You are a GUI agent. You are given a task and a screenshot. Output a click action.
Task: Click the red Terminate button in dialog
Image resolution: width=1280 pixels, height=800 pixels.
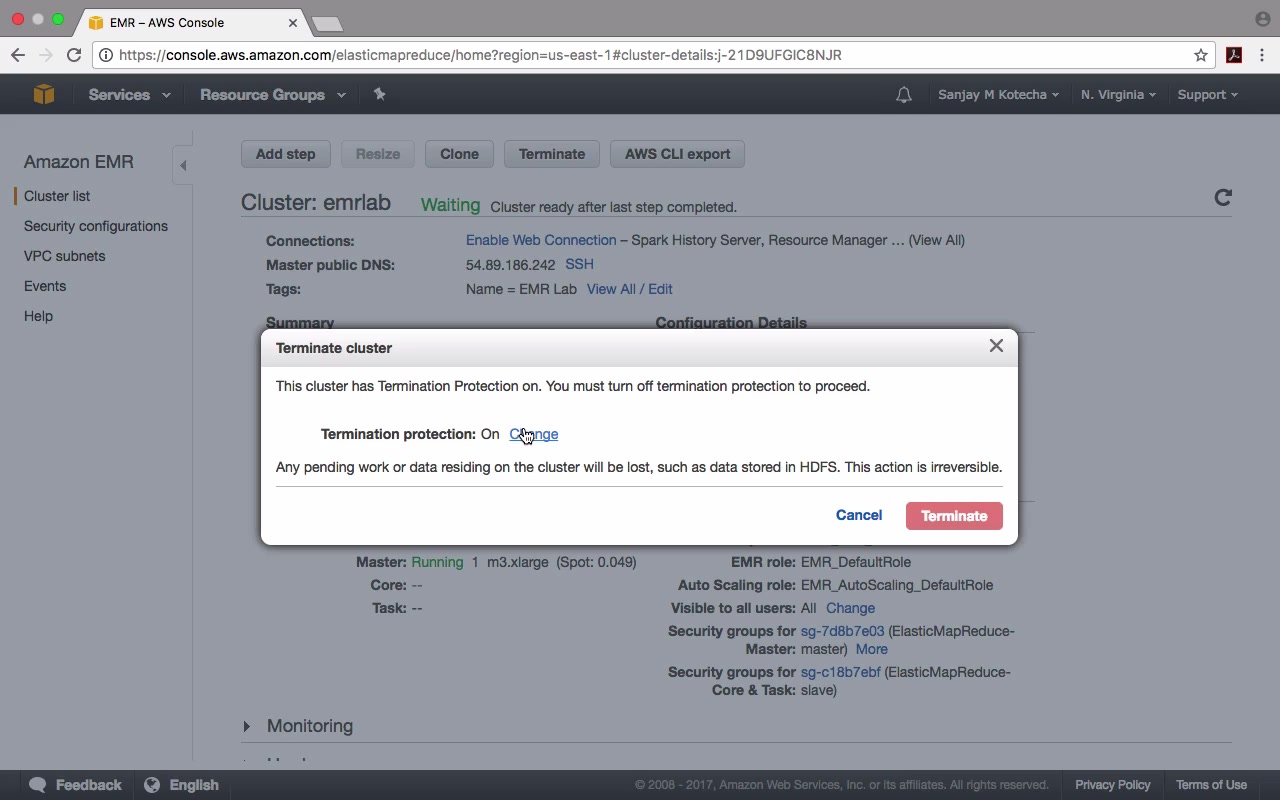pos(954,516)
